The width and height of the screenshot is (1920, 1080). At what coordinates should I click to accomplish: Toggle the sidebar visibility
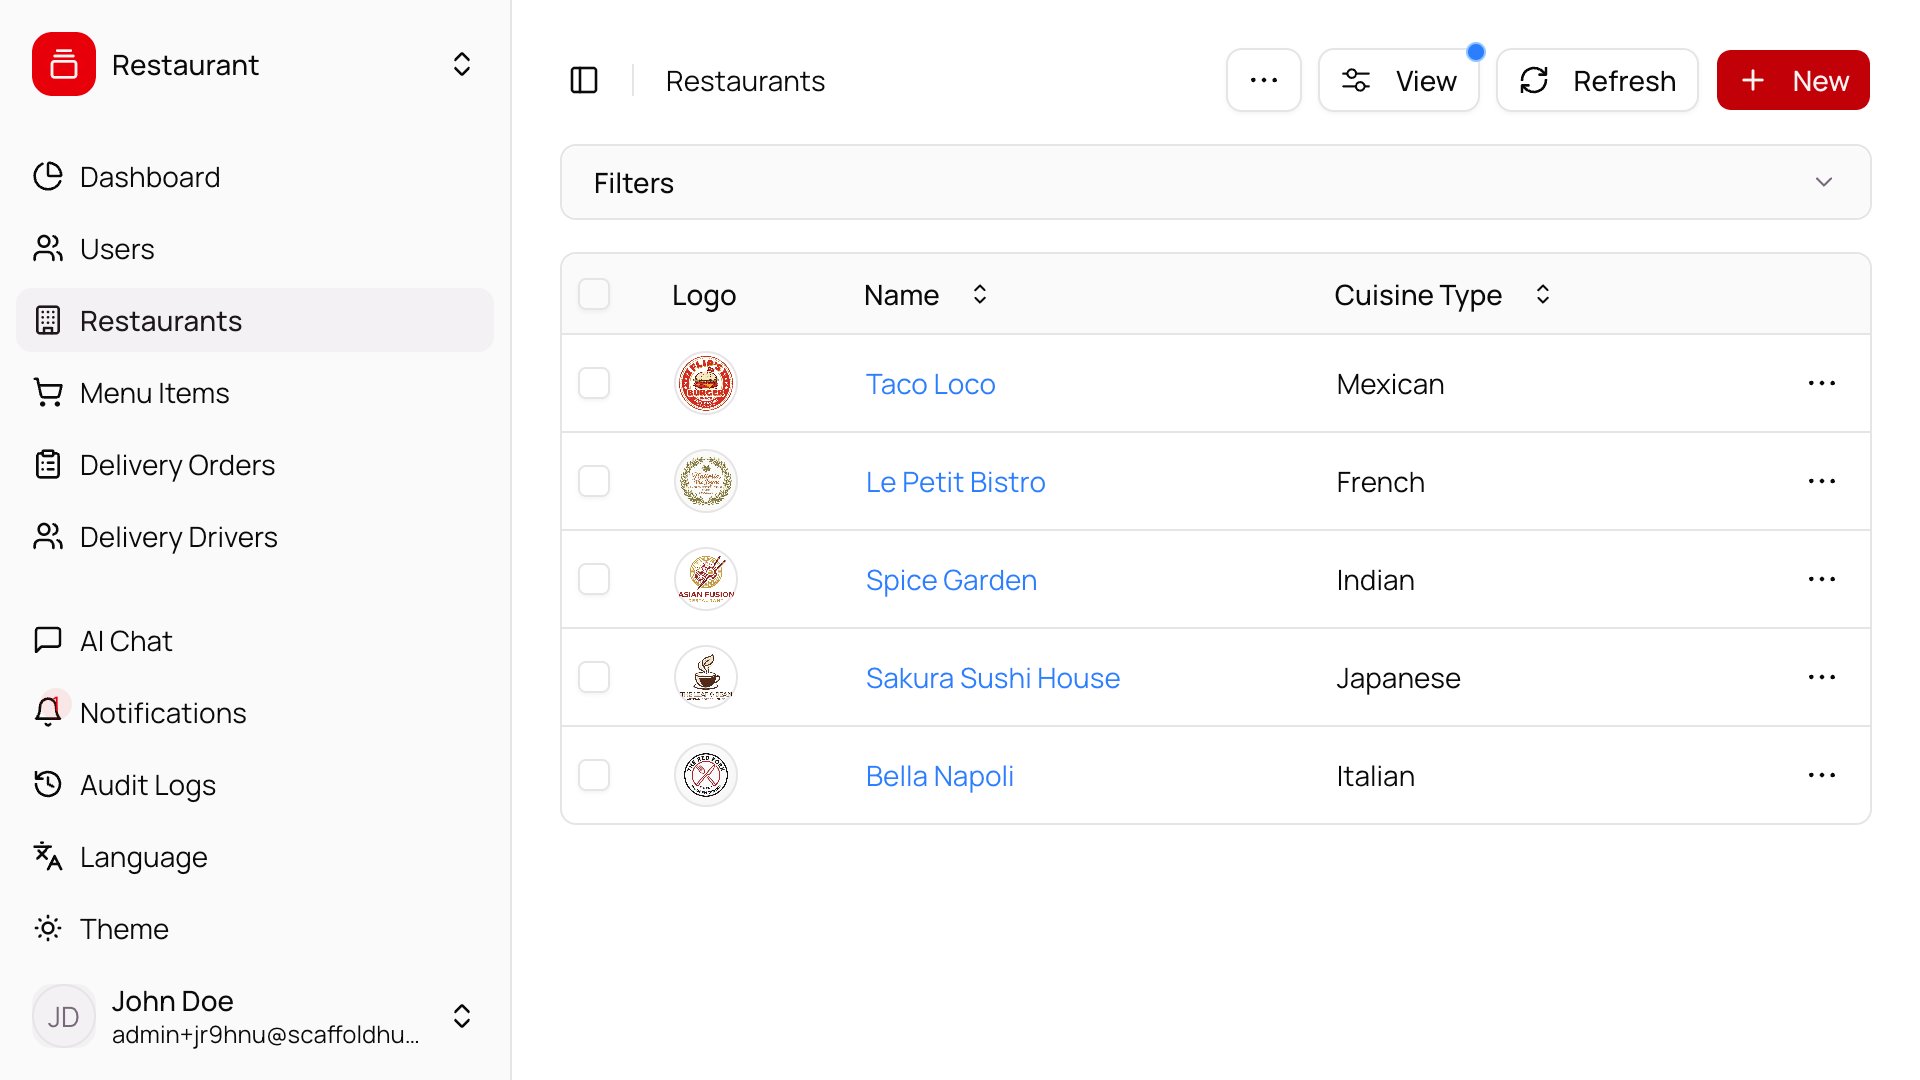point(584,80)
